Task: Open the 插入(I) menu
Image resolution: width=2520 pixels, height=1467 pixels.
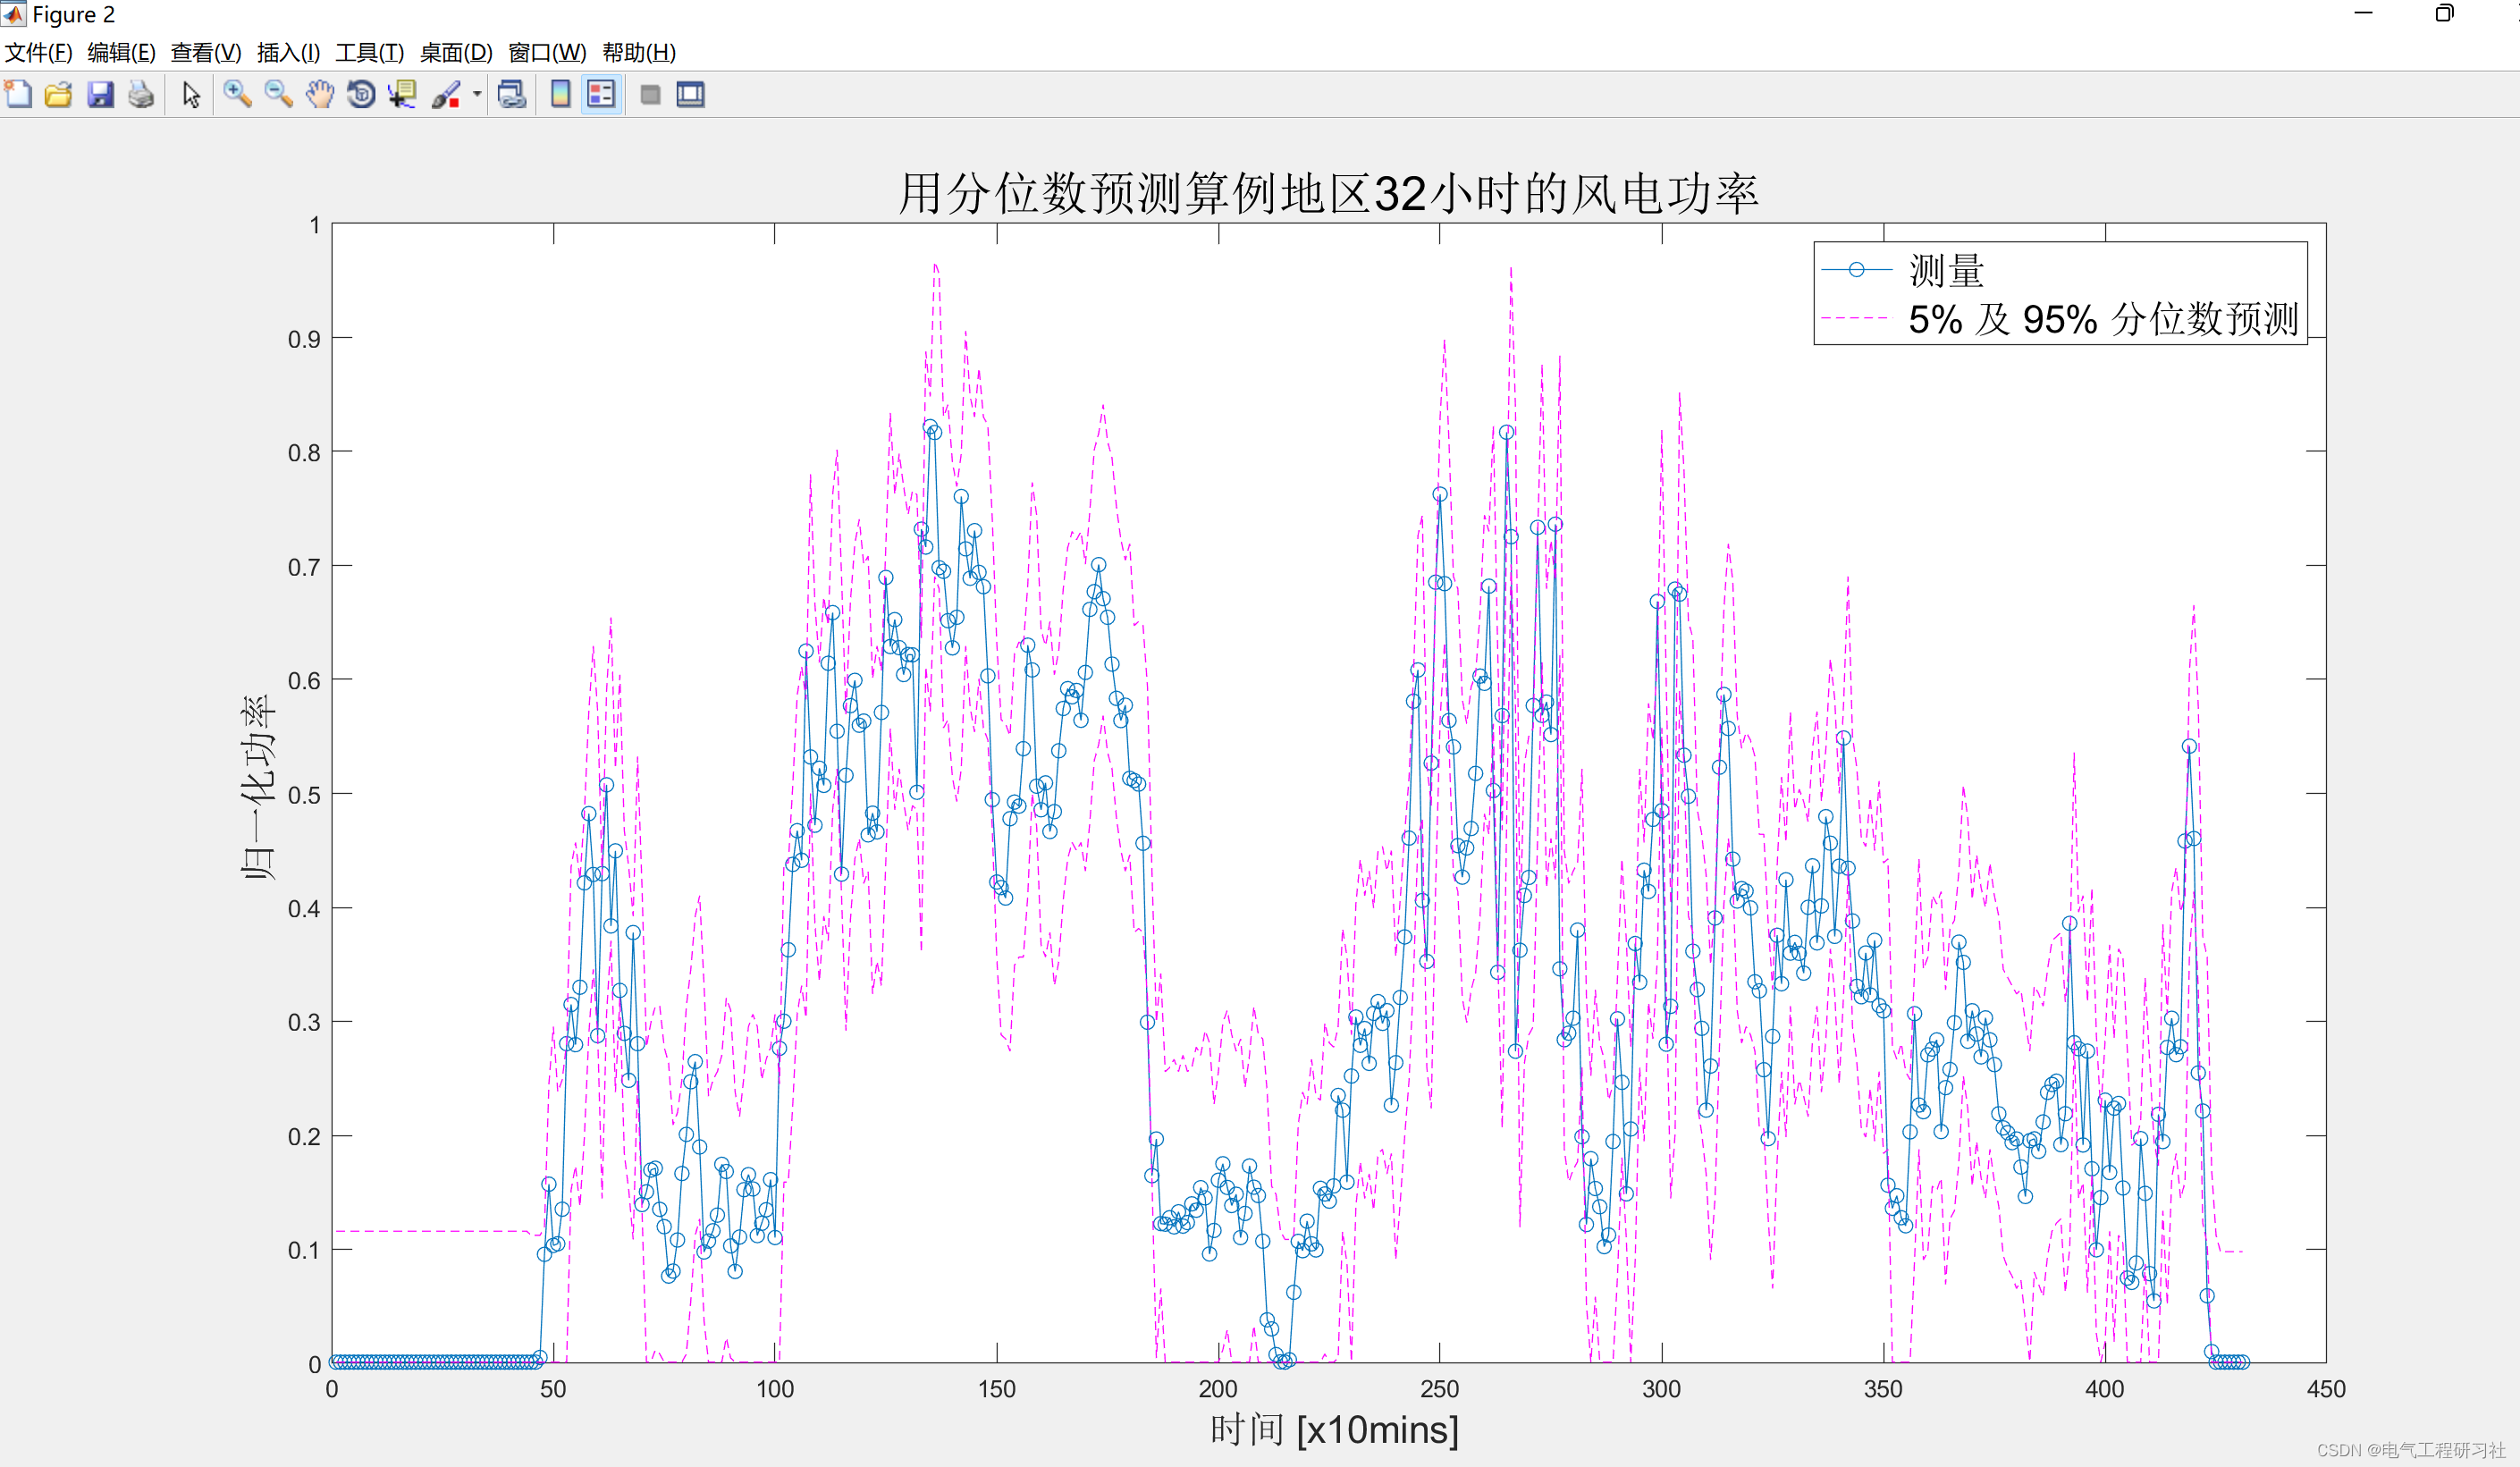Action: (x=289, y=52)
